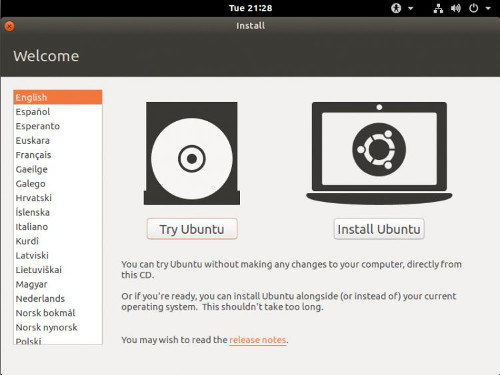500x375 pixels.
Task: Click the laptop with Ubuntu logo image
Action: (379, 153)
